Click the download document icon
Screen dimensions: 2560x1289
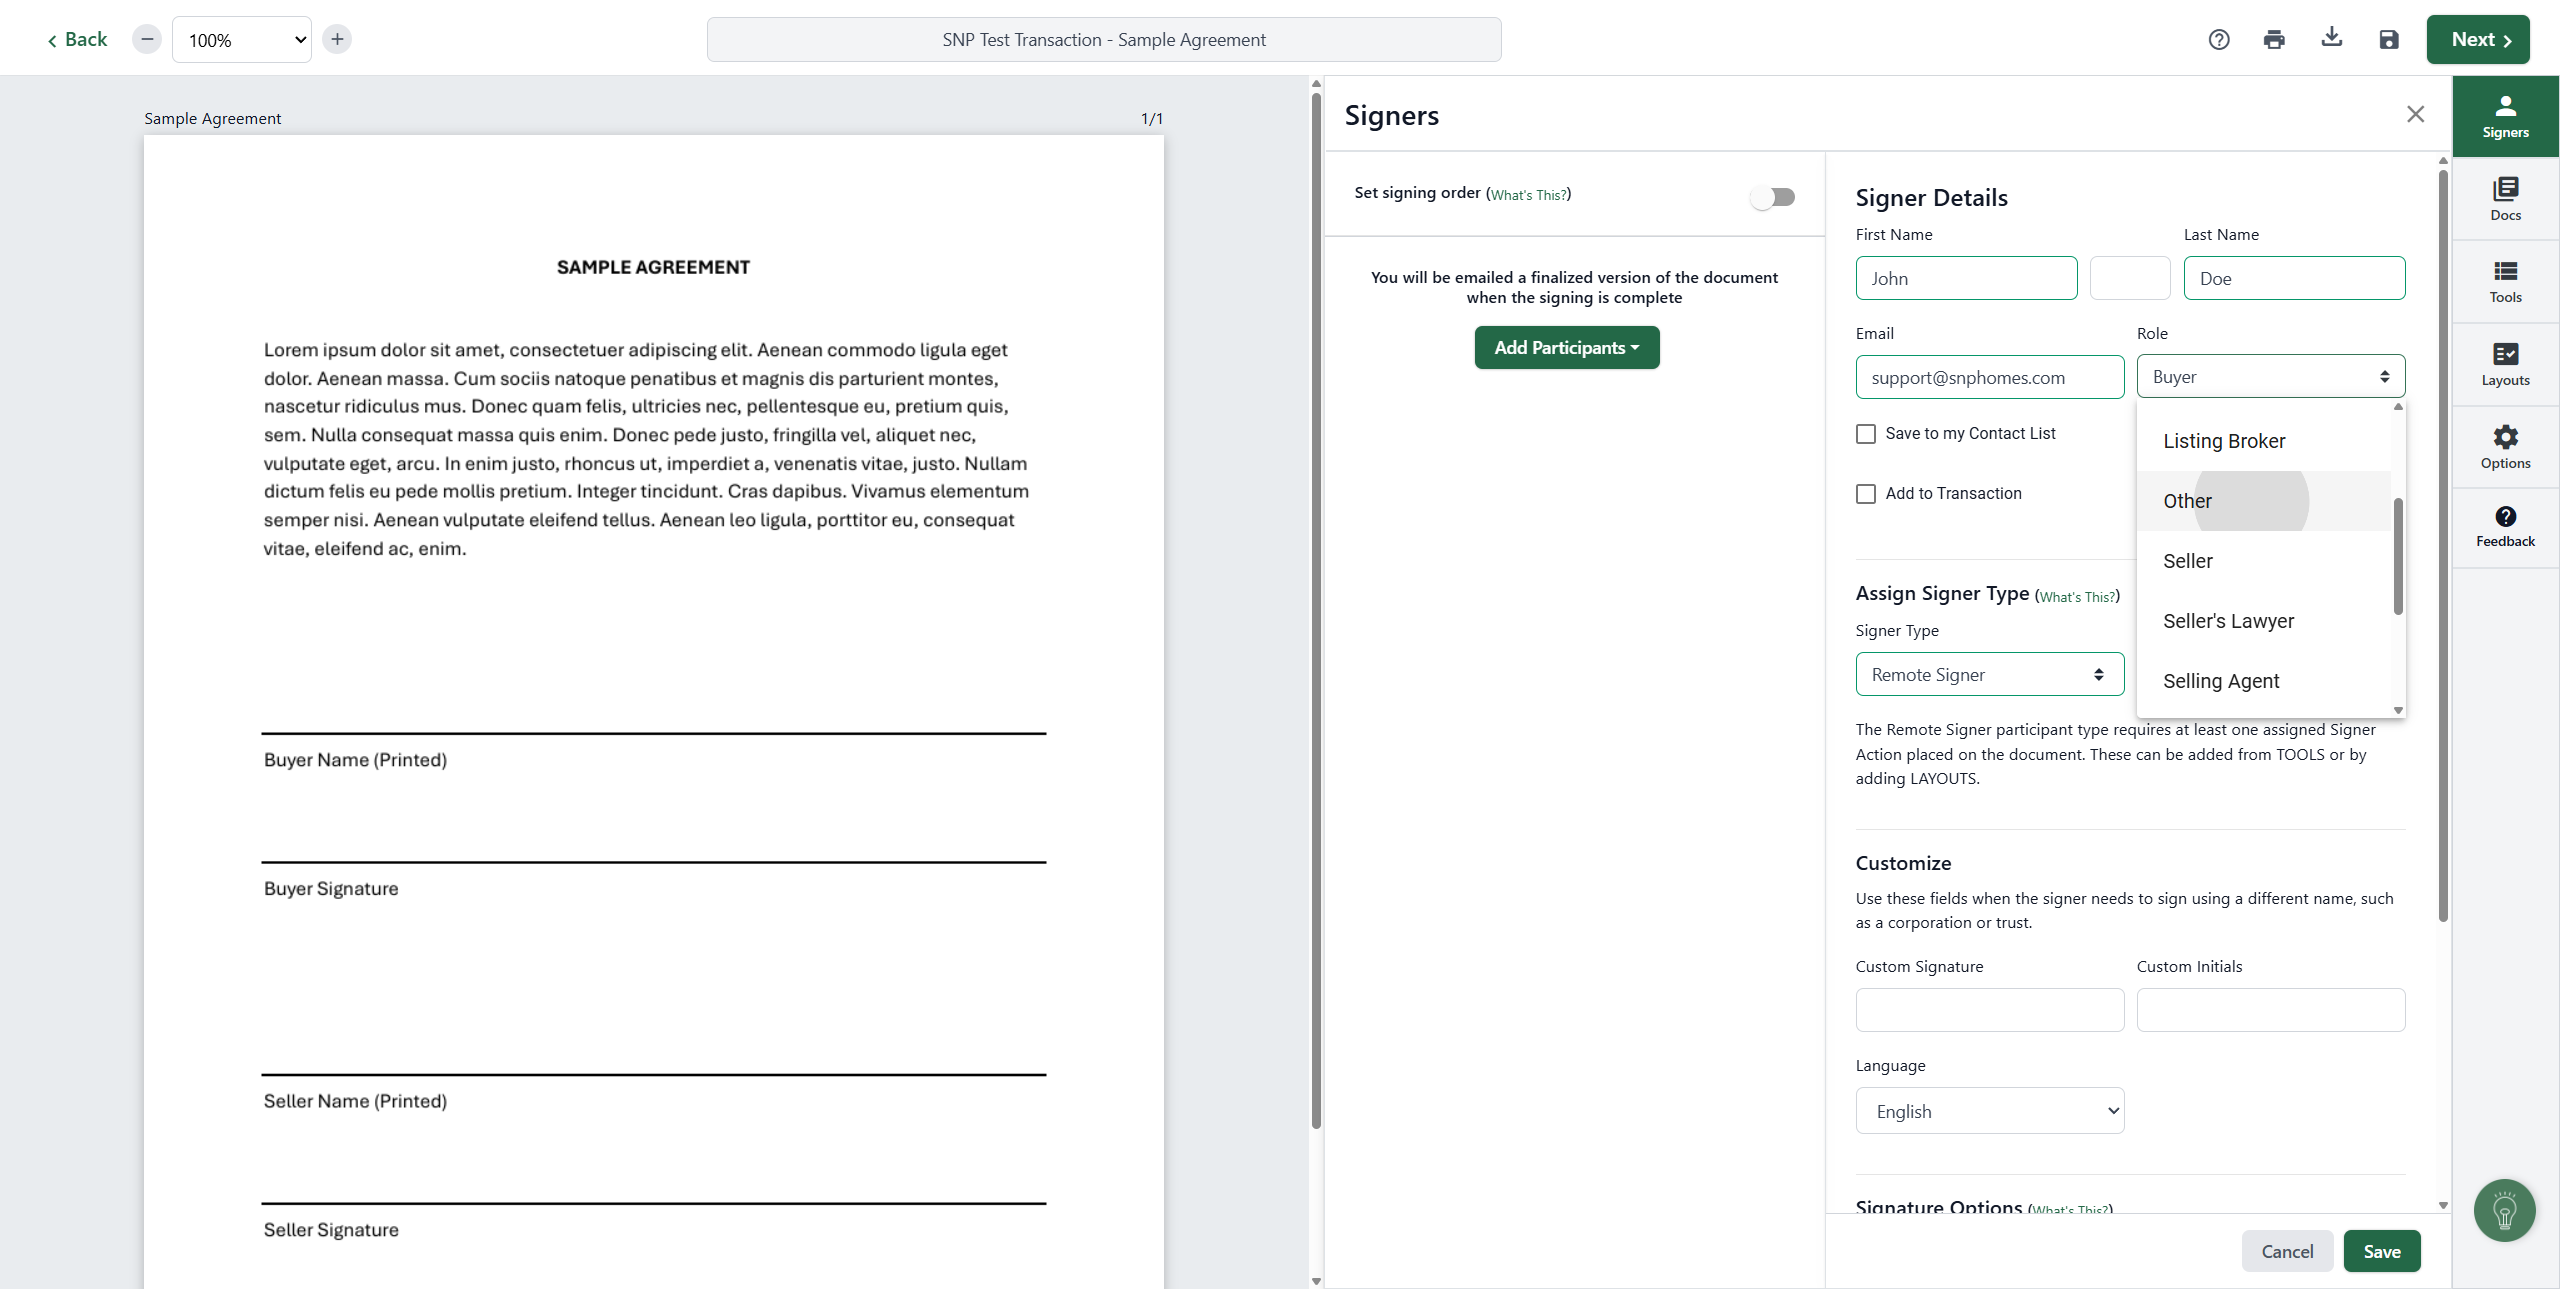(x=2331, y=38)
